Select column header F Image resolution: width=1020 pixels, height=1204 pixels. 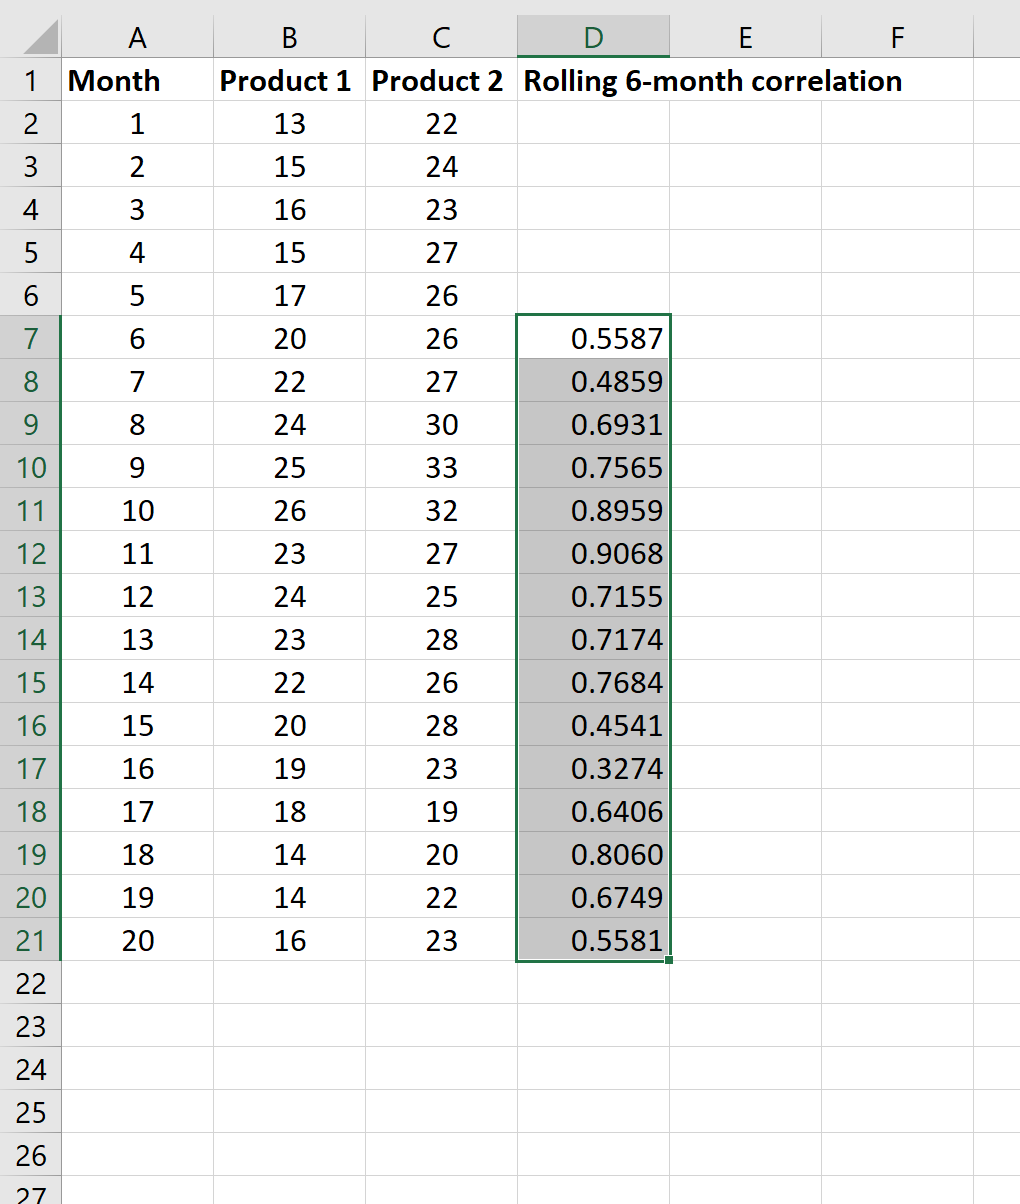(x=896, y=37)
